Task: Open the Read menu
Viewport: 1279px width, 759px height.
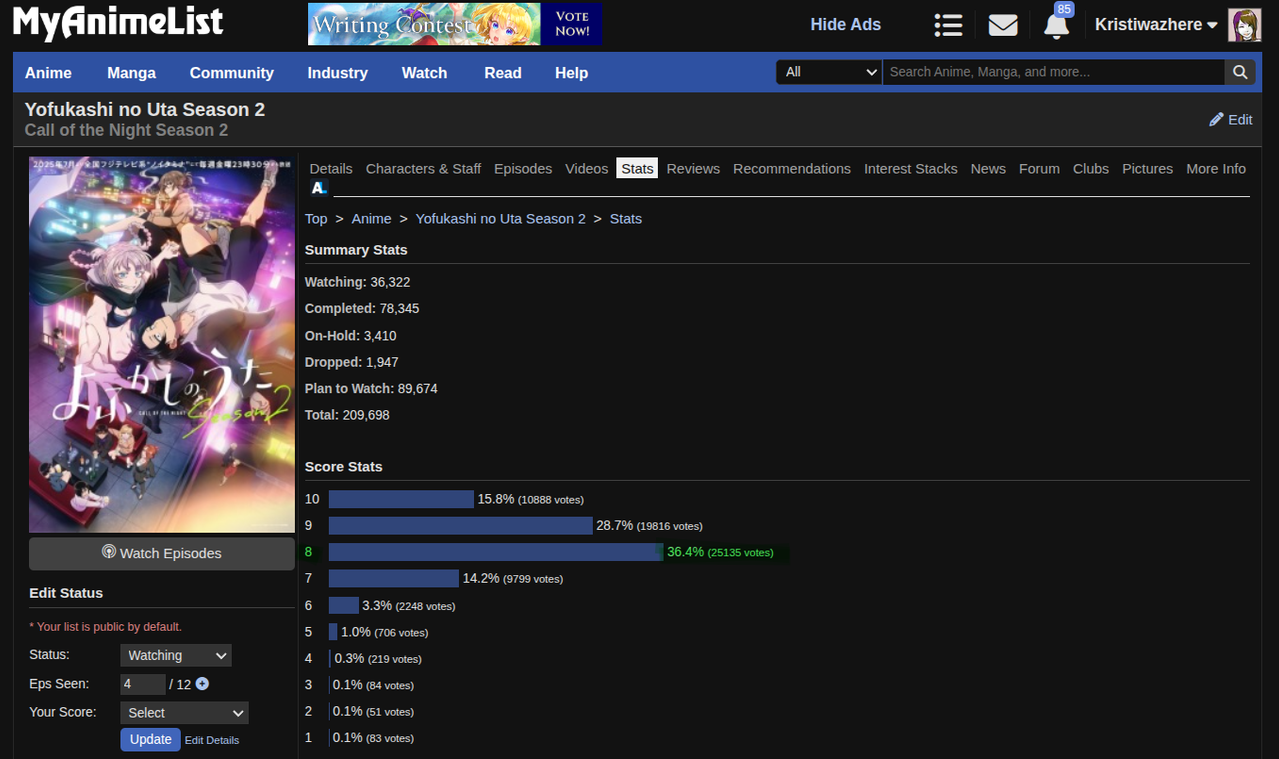Action: pos(503,73)
